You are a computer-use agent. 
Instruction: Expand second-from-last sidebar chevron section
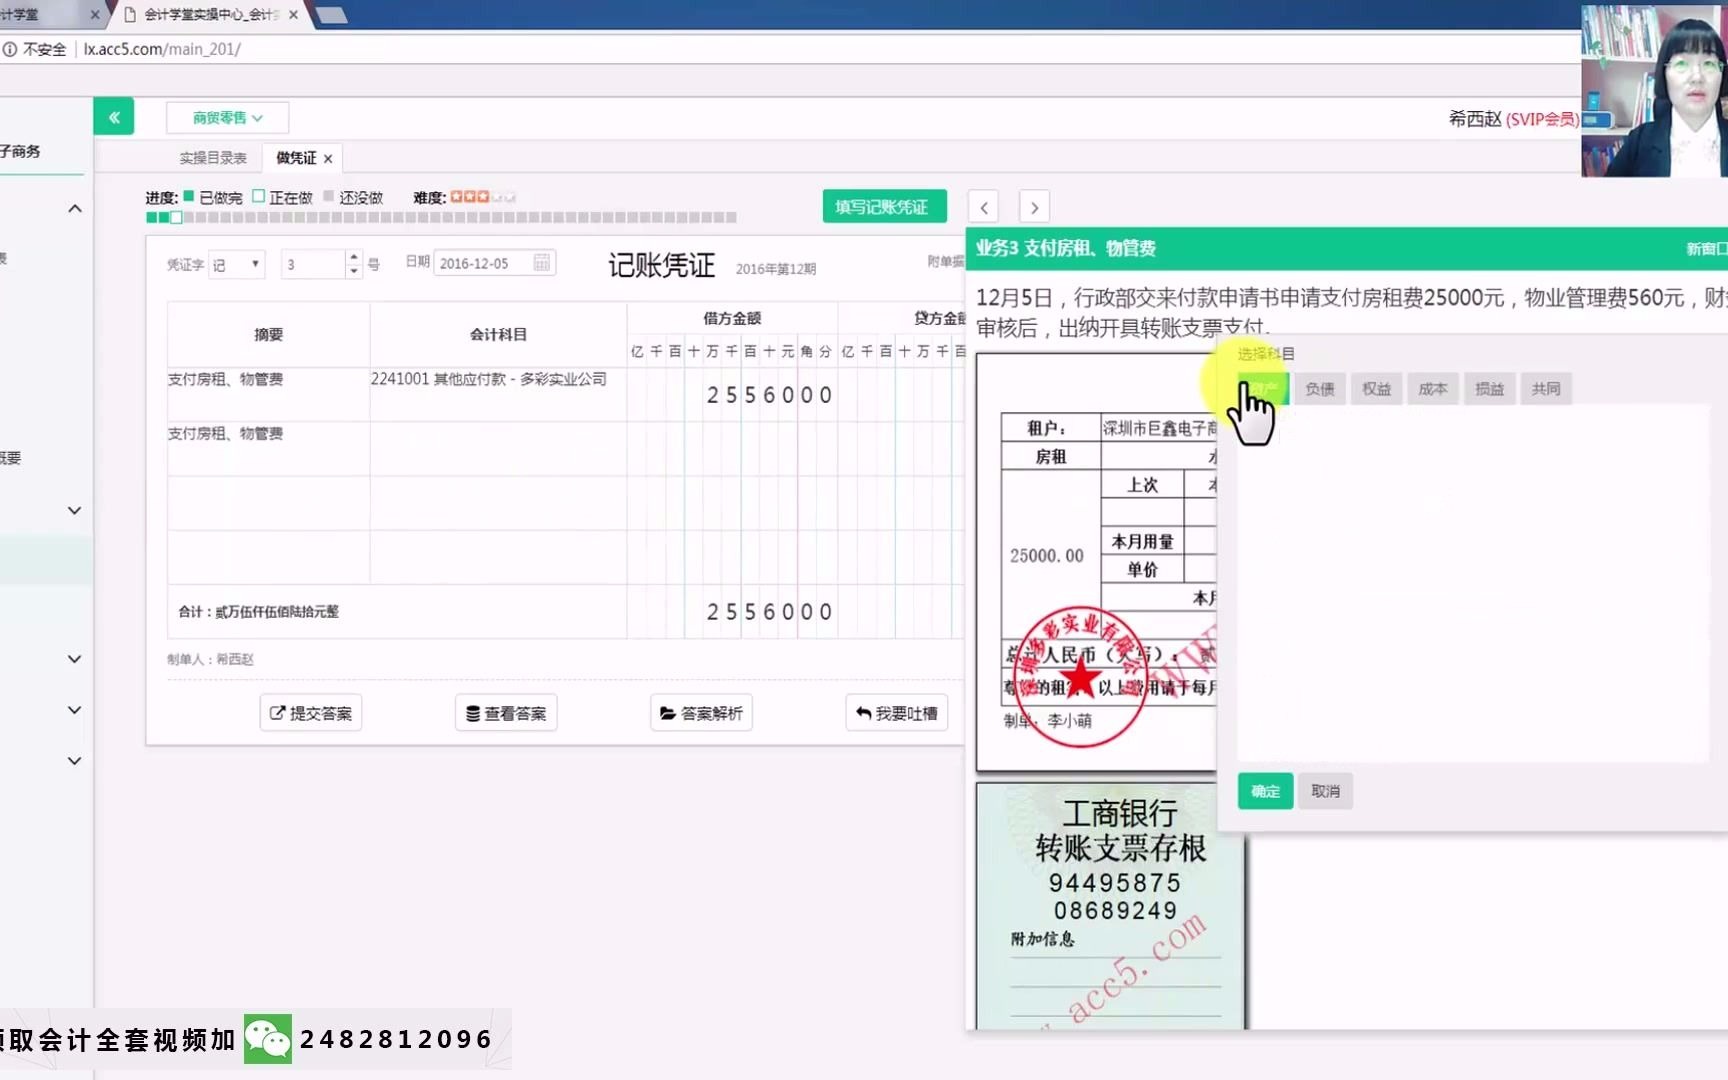tap(74, 710)
